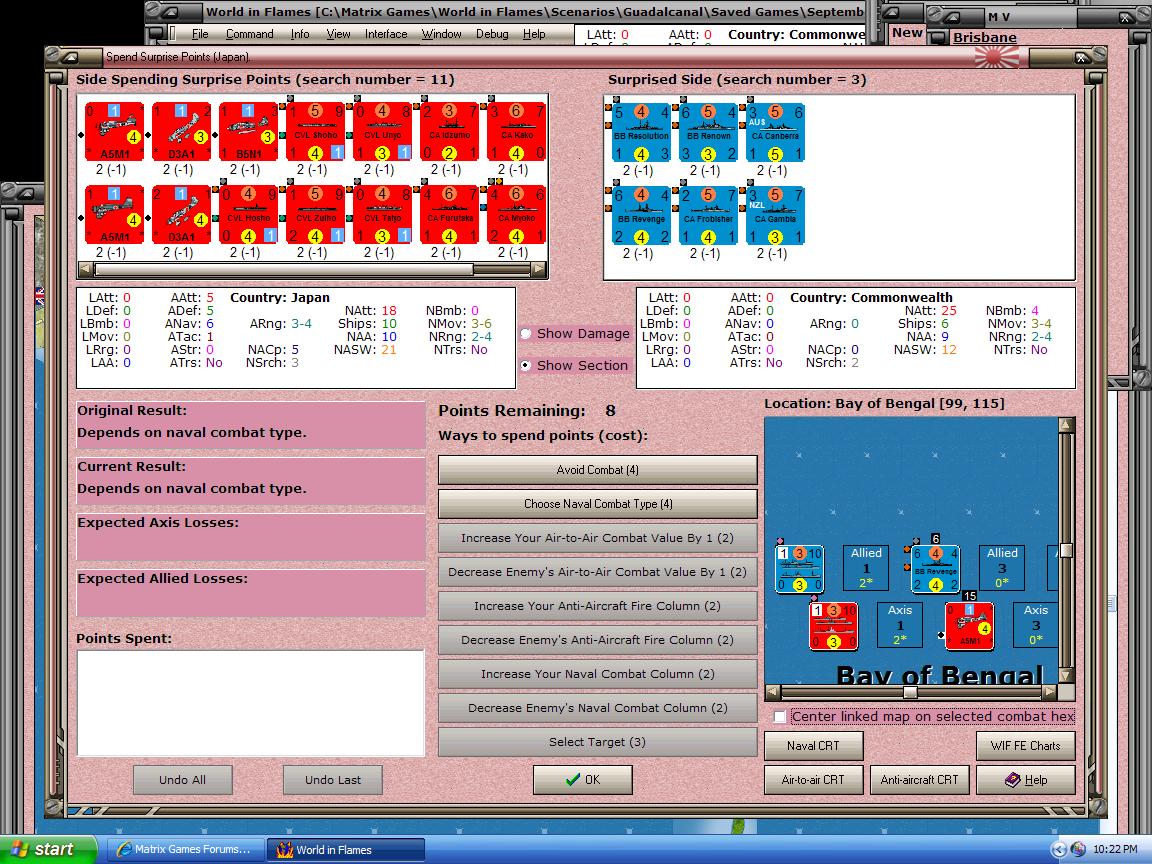Viewport: 1152px width, 864px height.
Task: Click the map's vertical scrollbar down arrow
Action: [1067, 675]
